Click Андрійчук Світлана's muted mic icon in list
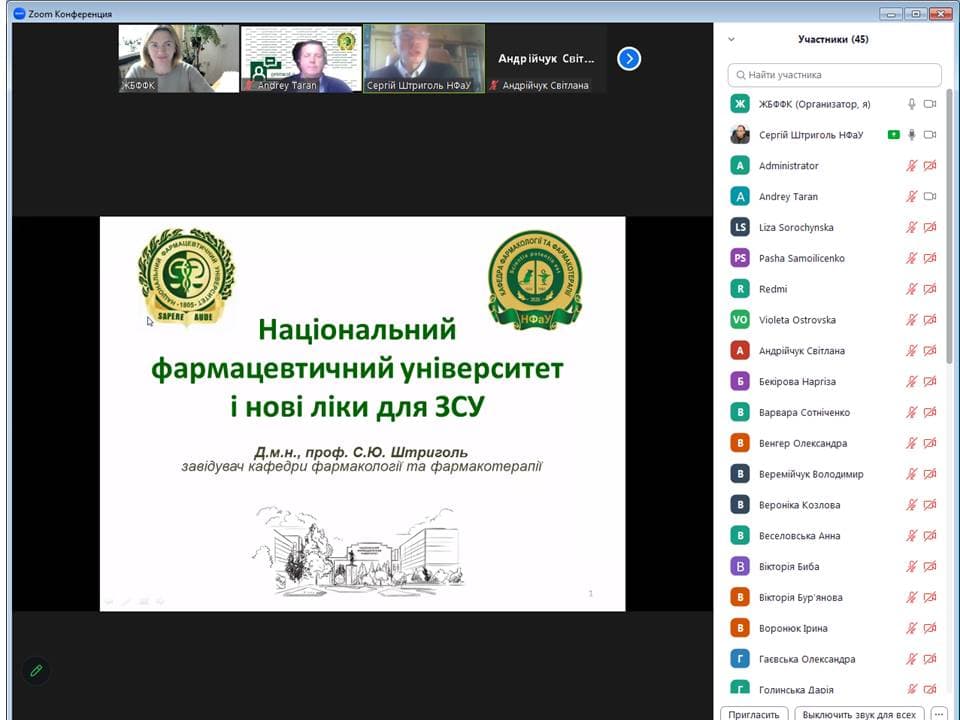 click(x=912, y=350)
